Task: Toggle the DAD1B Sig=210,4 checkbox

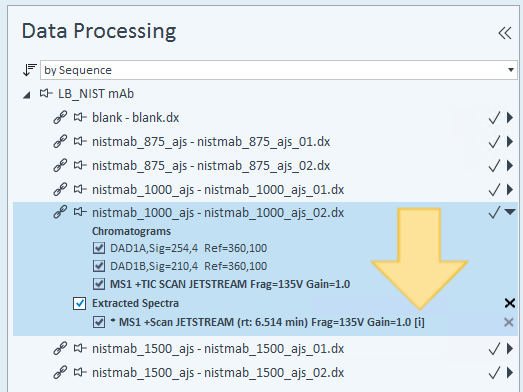Action: (x=99, y=266)
